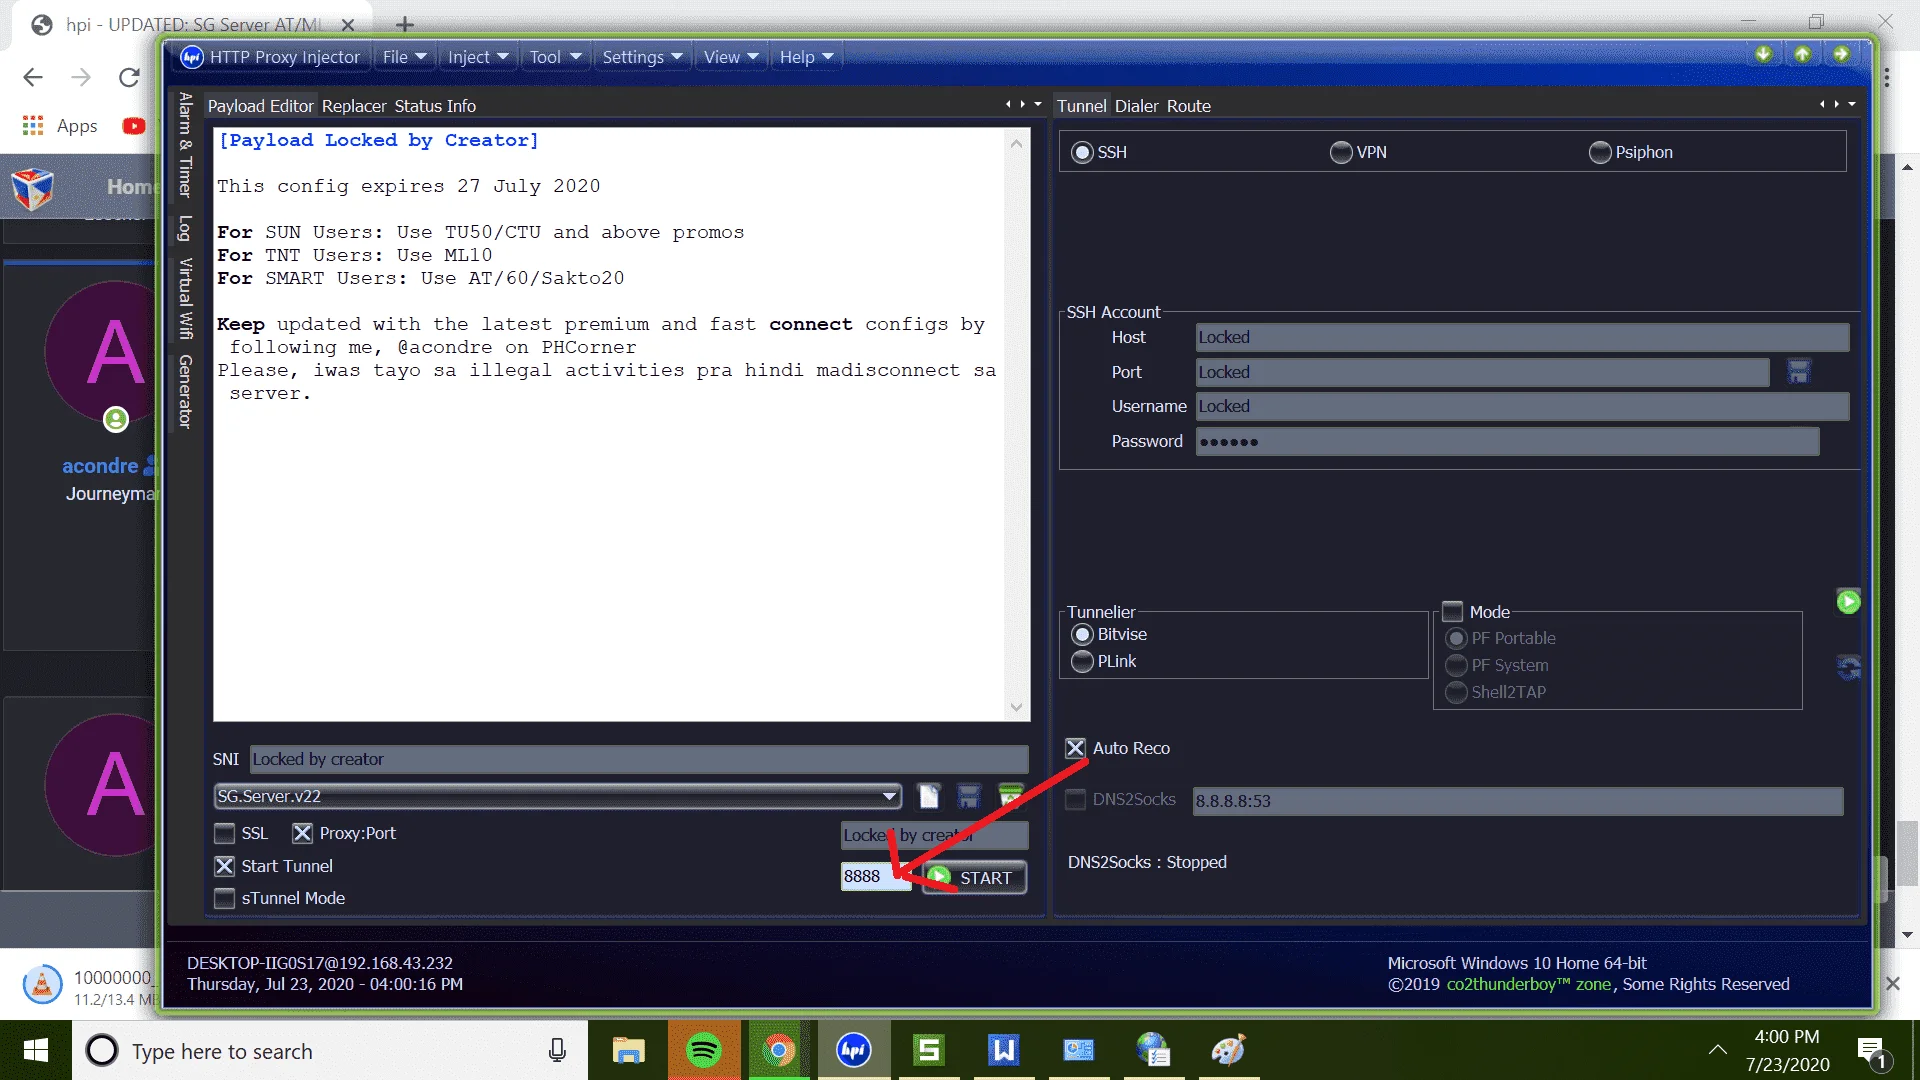Switch to the Replacer tab

(354, 106)
